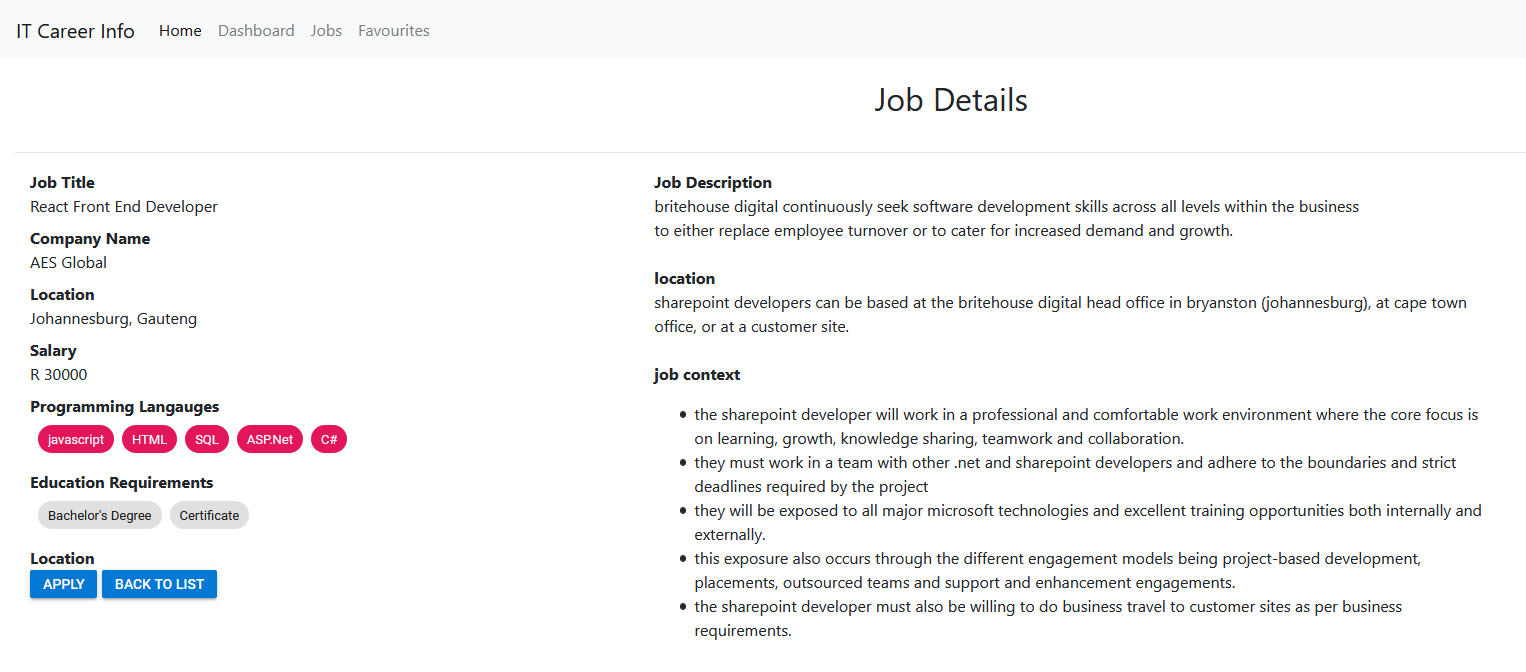The image size is (1526, 672).
Task: Click the job context heading
Action: coord(697,374)
